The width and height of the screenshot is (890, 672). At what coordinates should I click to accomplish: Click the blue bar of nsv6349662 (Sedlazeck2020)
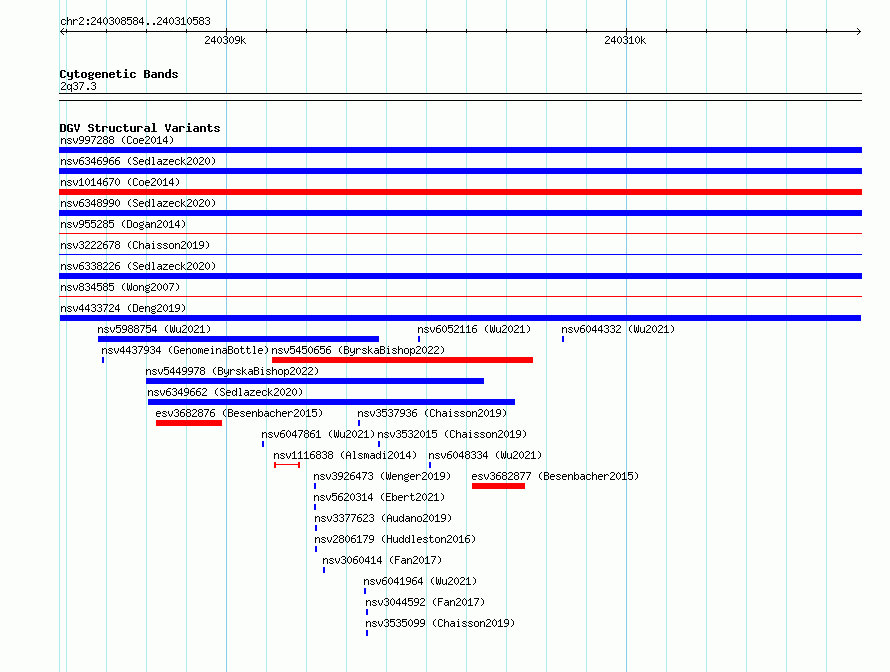[331, 402]
